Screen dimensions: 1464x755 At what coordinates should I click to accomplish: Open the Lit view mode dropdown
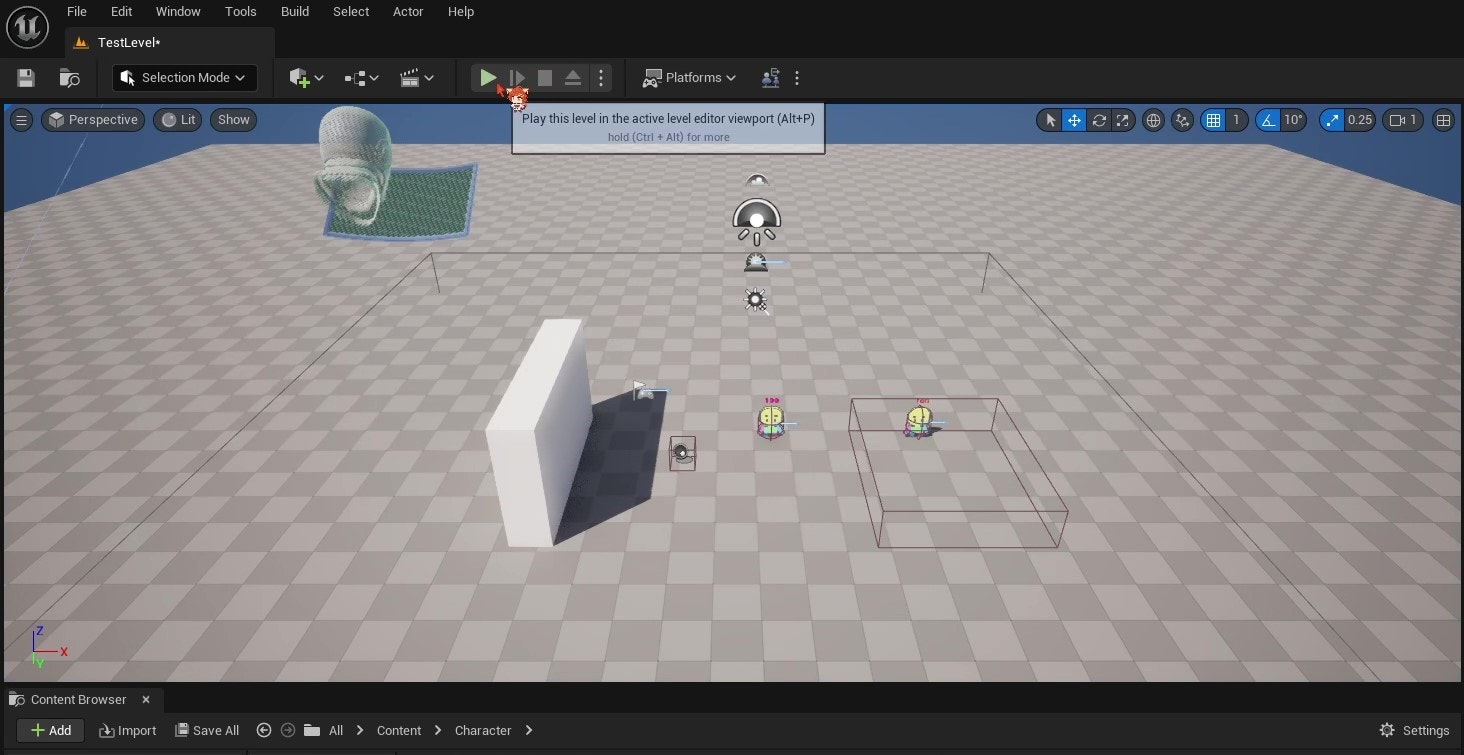coord(178,120)
